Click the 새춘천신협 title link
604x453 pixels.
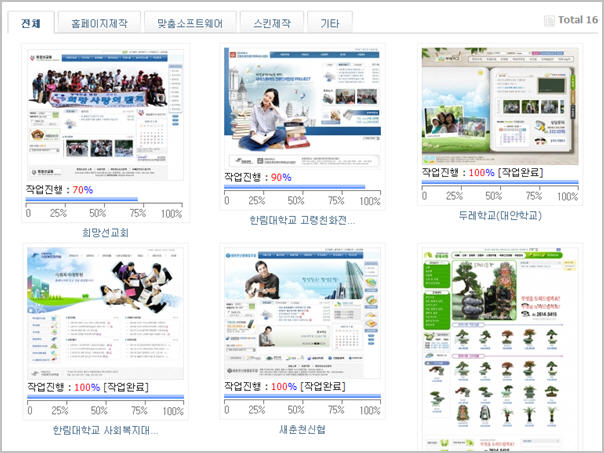(302, 430)
